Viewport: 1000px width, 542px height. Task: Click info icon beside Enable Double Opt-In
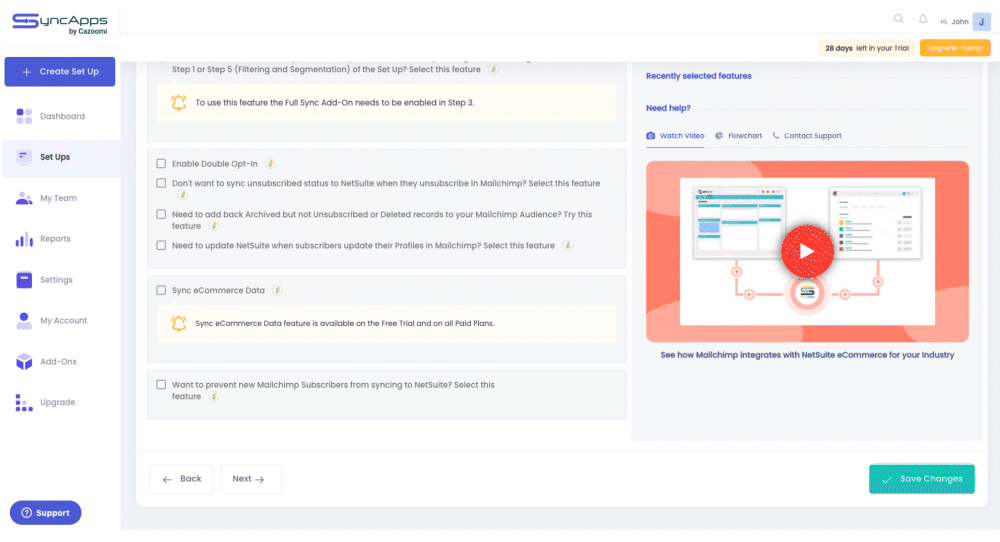click(270, 164)
